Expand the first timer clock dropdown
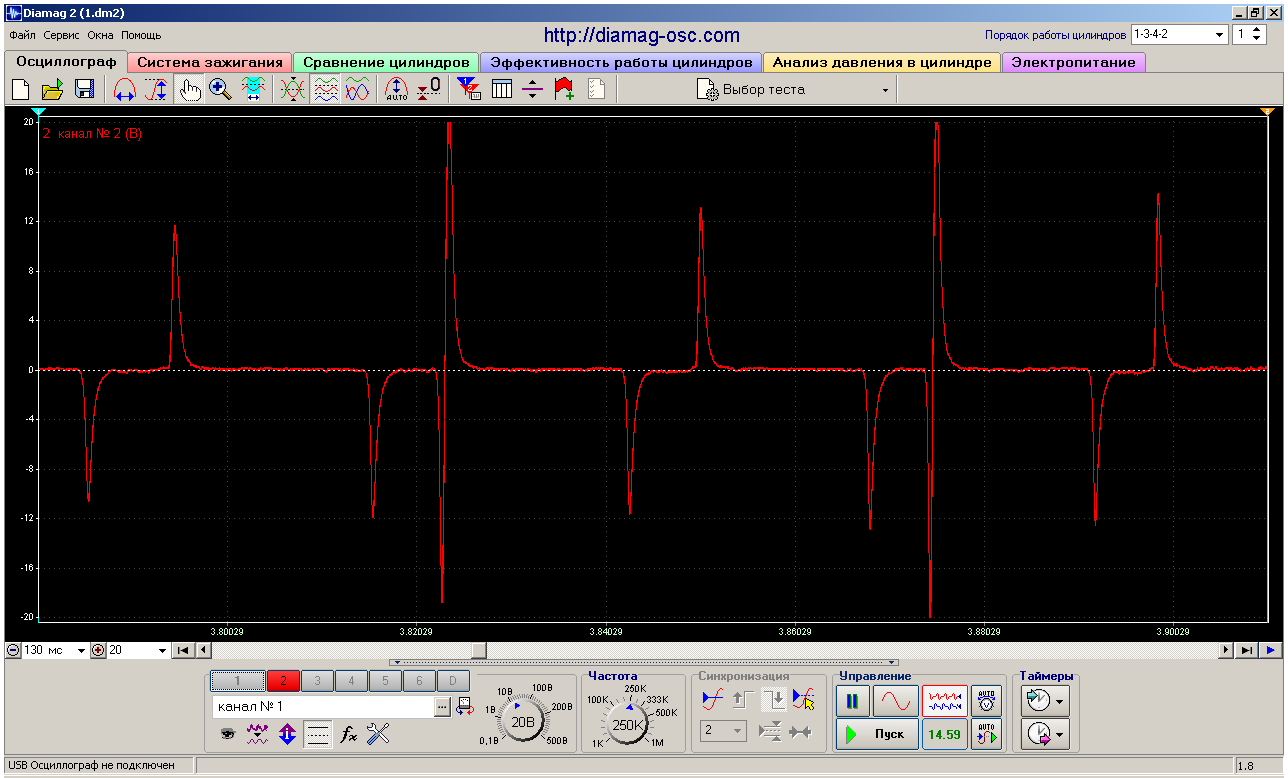The width and height of the screenshot is (1288, 778). (x=1059, y=701)
